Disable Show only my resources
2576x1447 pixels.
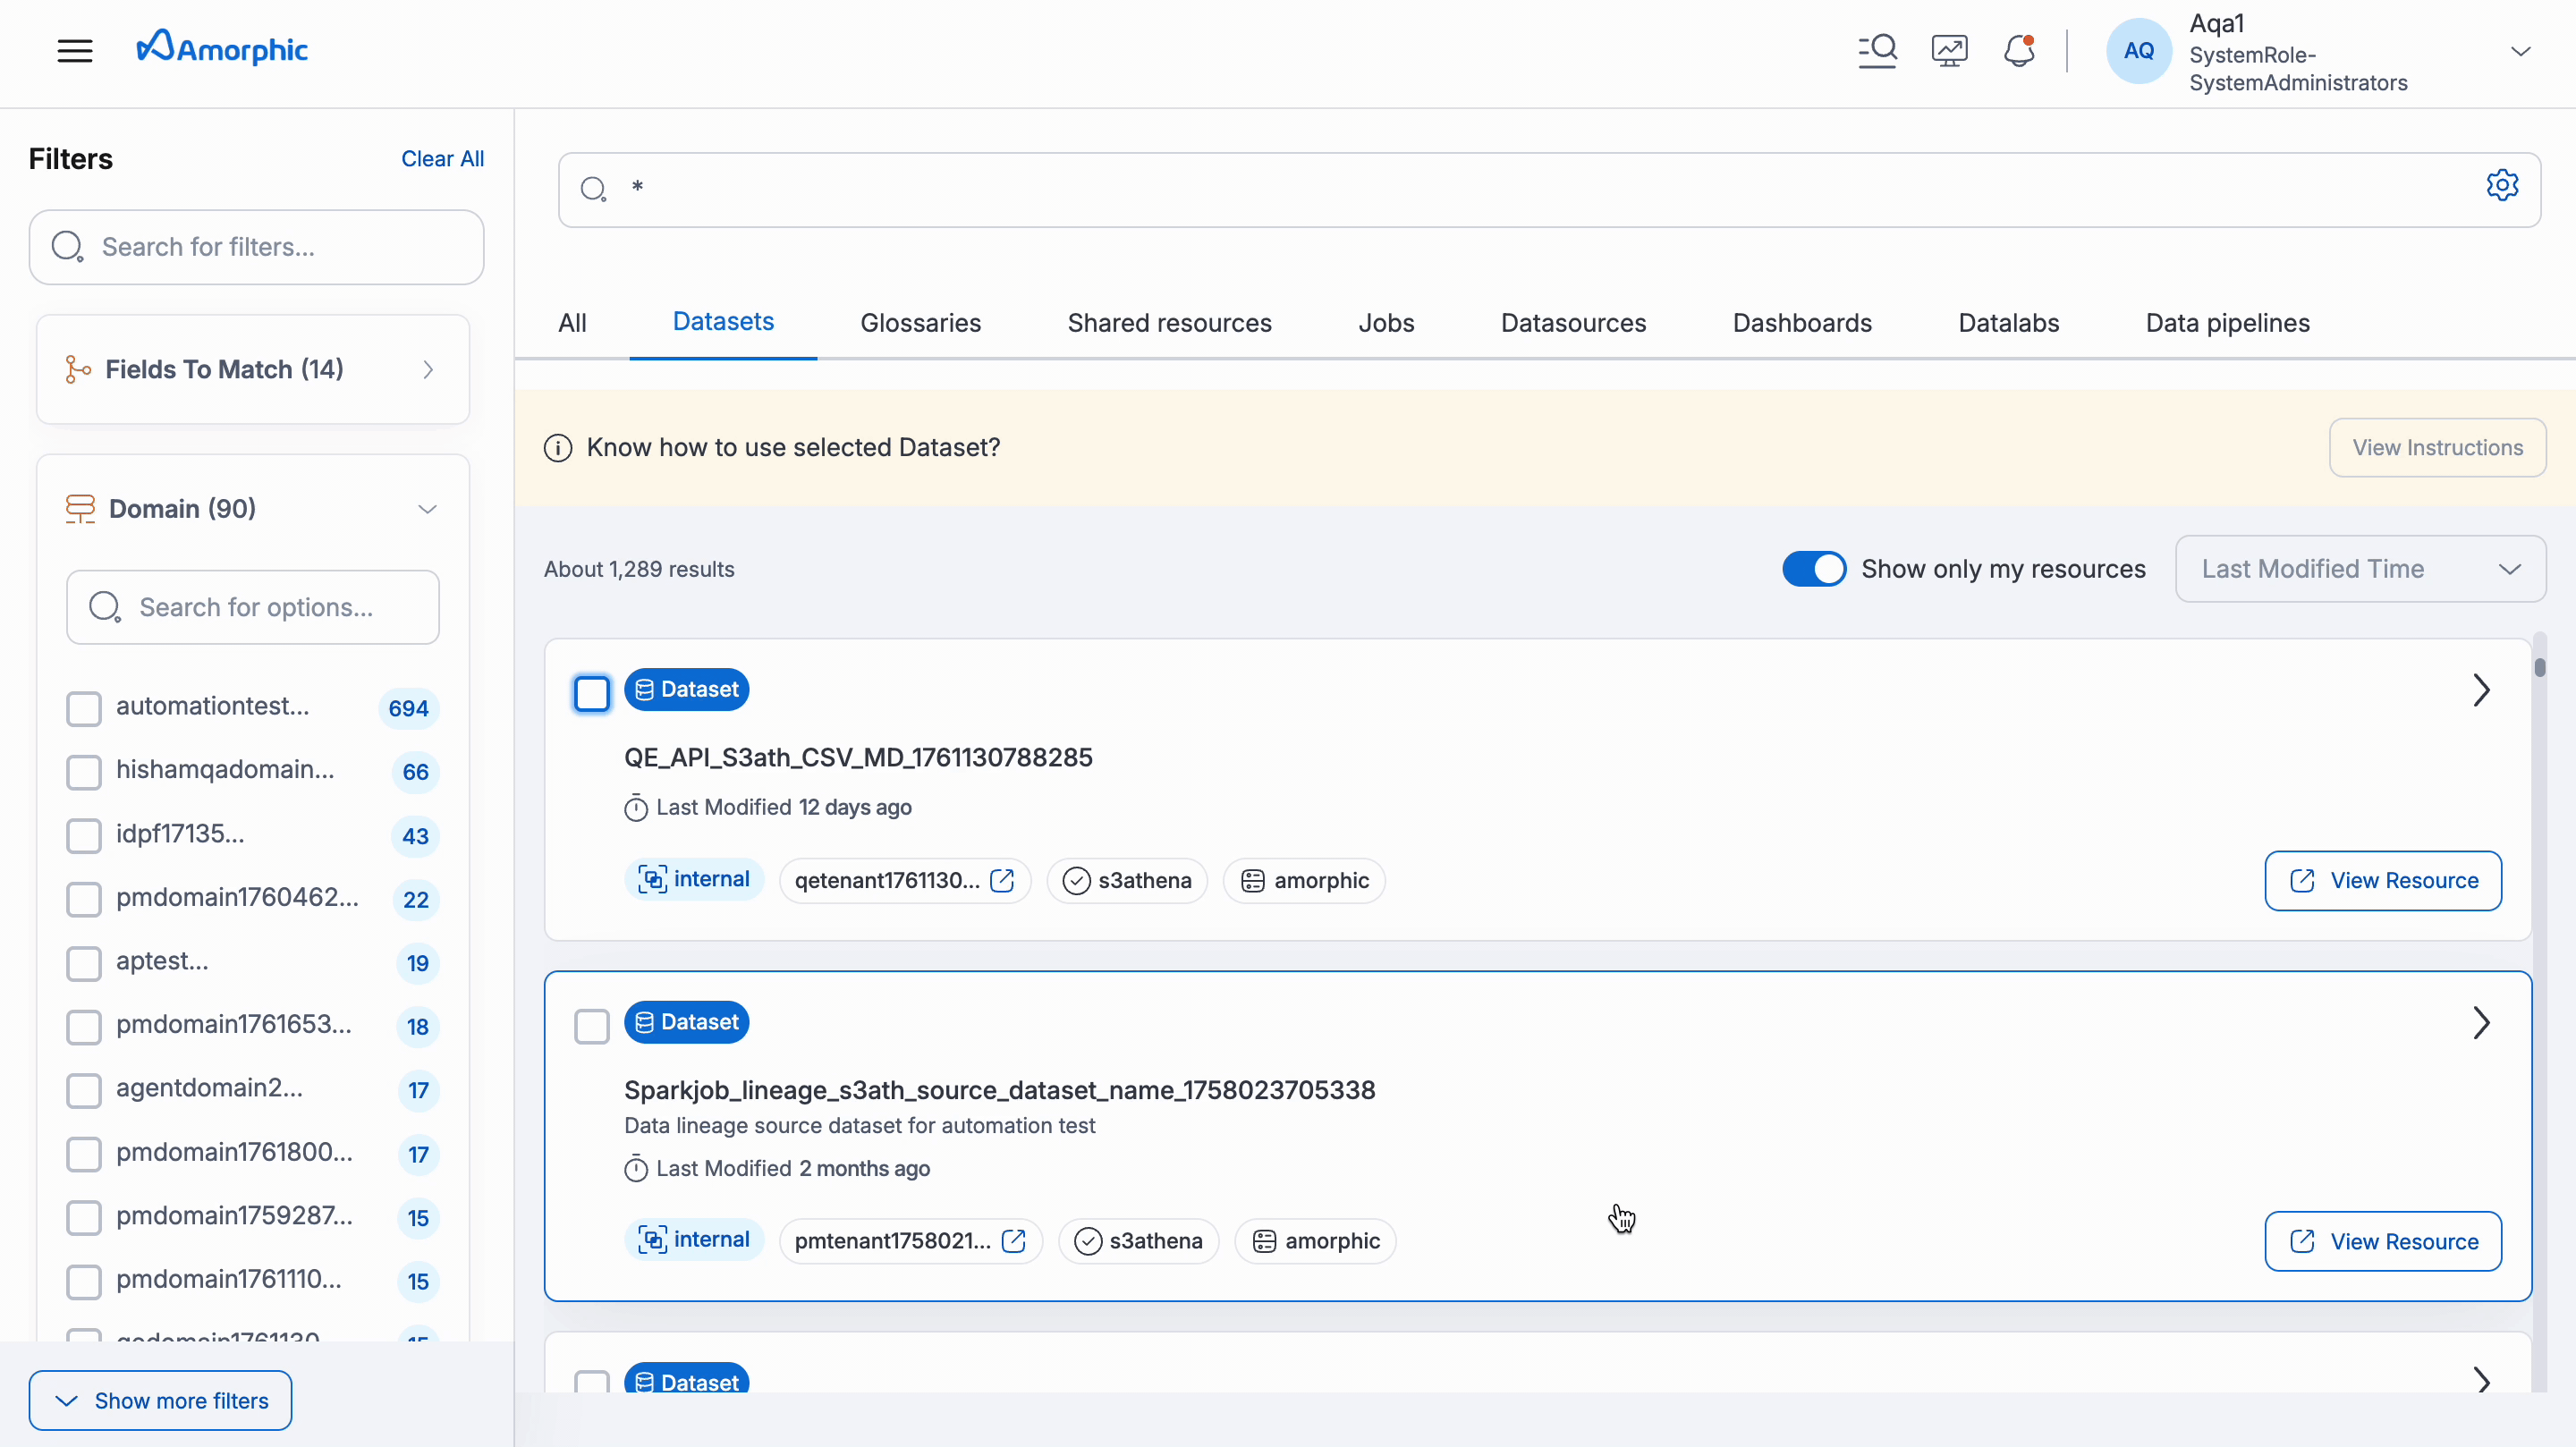point(1812,568)
